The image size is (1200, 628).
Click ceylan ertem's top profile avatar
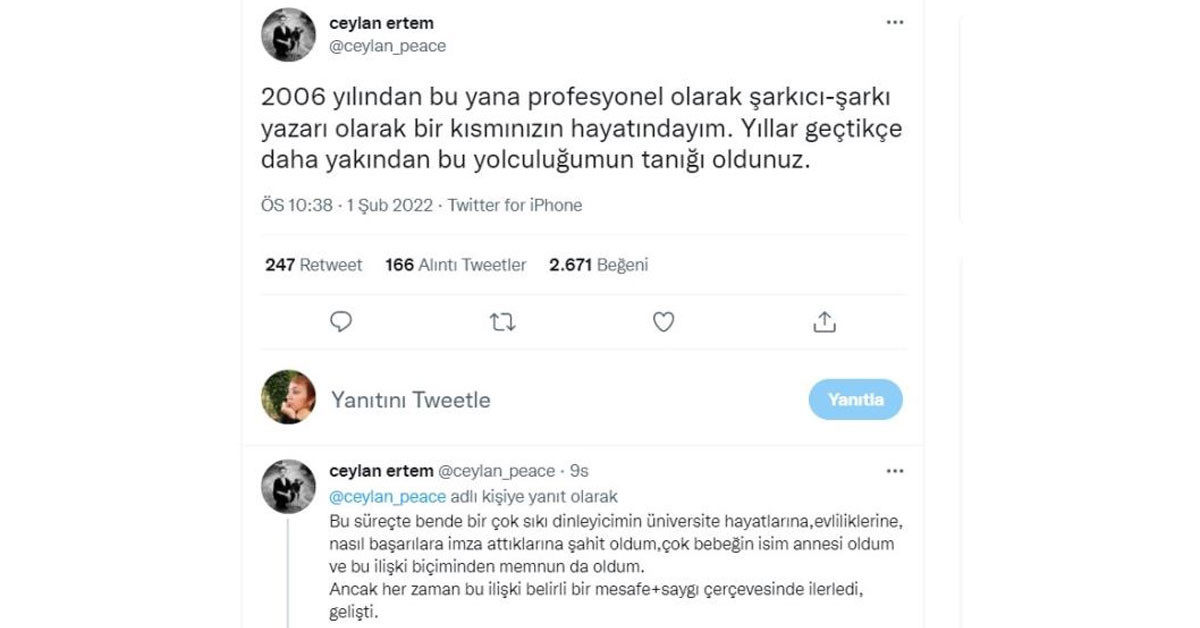pos(288,35)
